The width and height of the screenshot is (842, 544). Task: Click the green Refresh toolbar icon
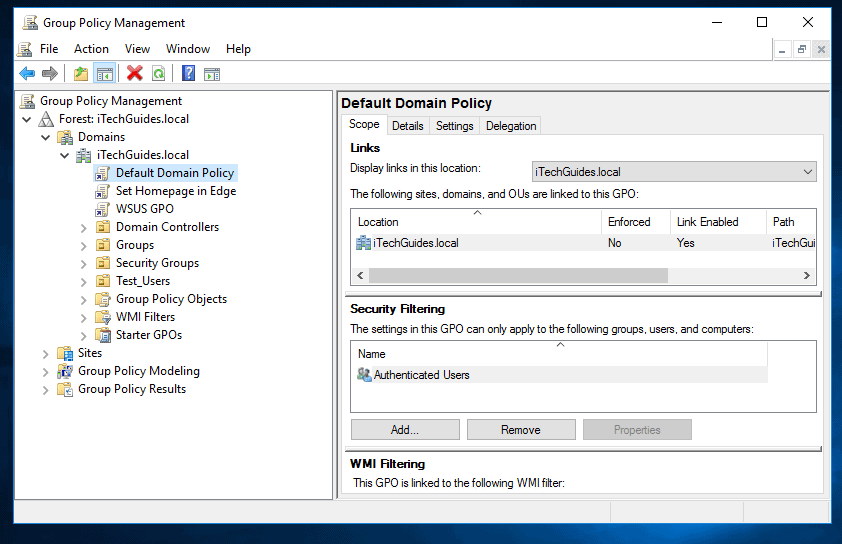click(x=158, y=73)
